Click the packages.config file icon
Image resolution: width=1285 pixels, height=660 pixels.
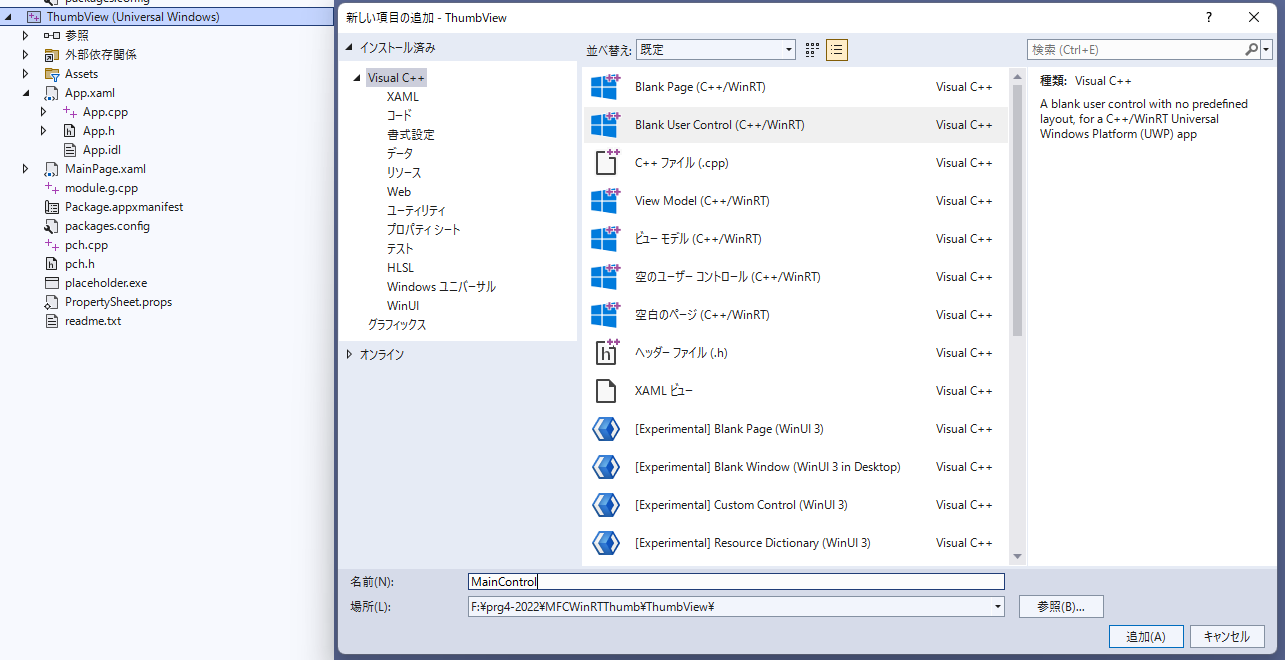click(52, 226)
